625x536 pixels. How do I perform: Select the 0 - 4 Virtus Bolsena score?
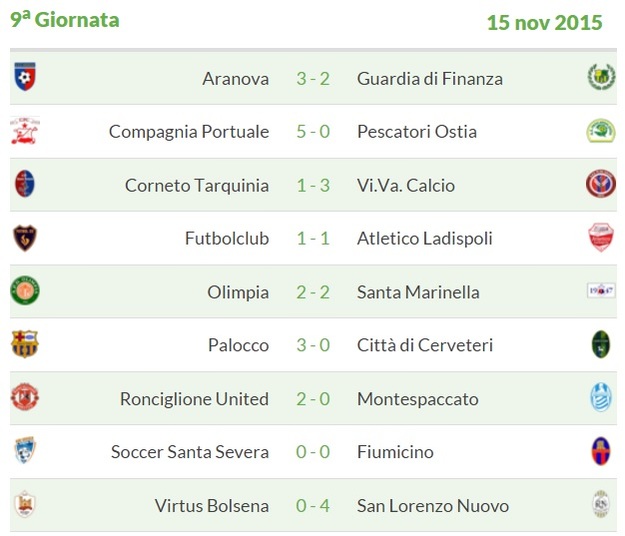[313, 505]
